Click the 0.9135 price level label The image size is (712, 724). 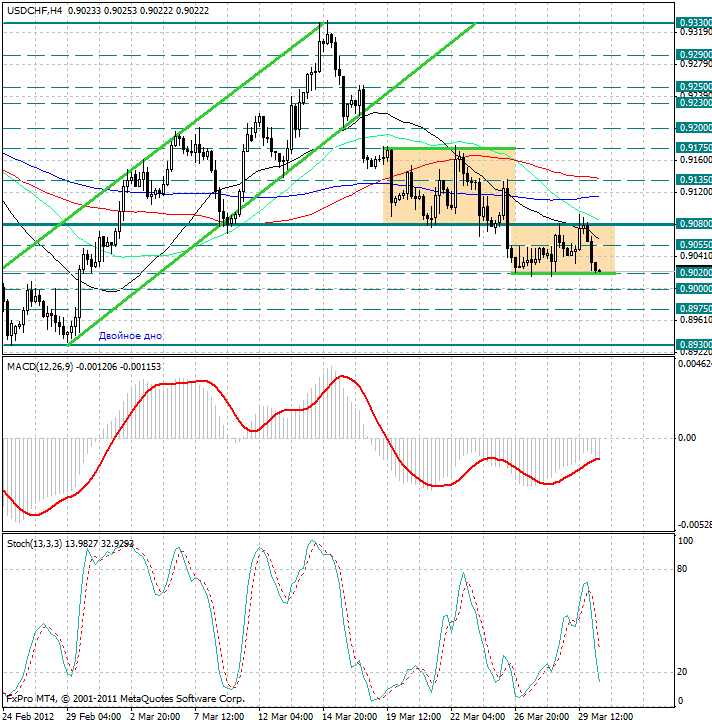[694, 180]
